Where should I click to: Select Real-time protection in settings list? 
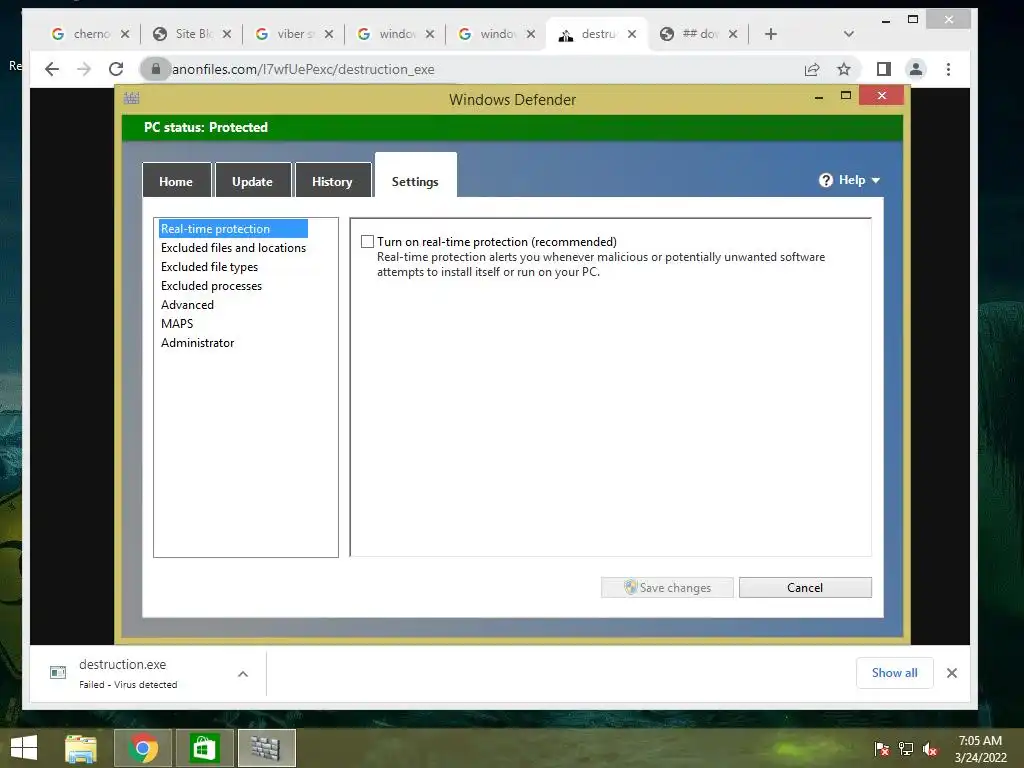tap(233, 229)
